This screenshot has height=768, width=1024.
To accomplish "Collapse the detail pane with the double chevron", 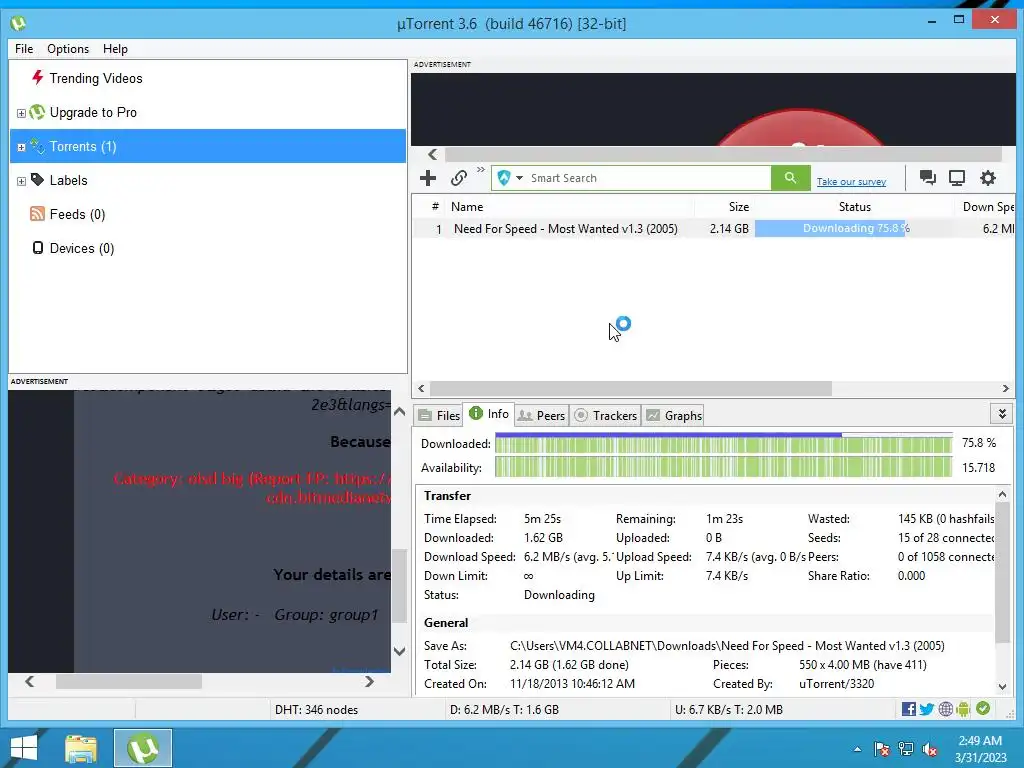I will [x=1002, y=414].
